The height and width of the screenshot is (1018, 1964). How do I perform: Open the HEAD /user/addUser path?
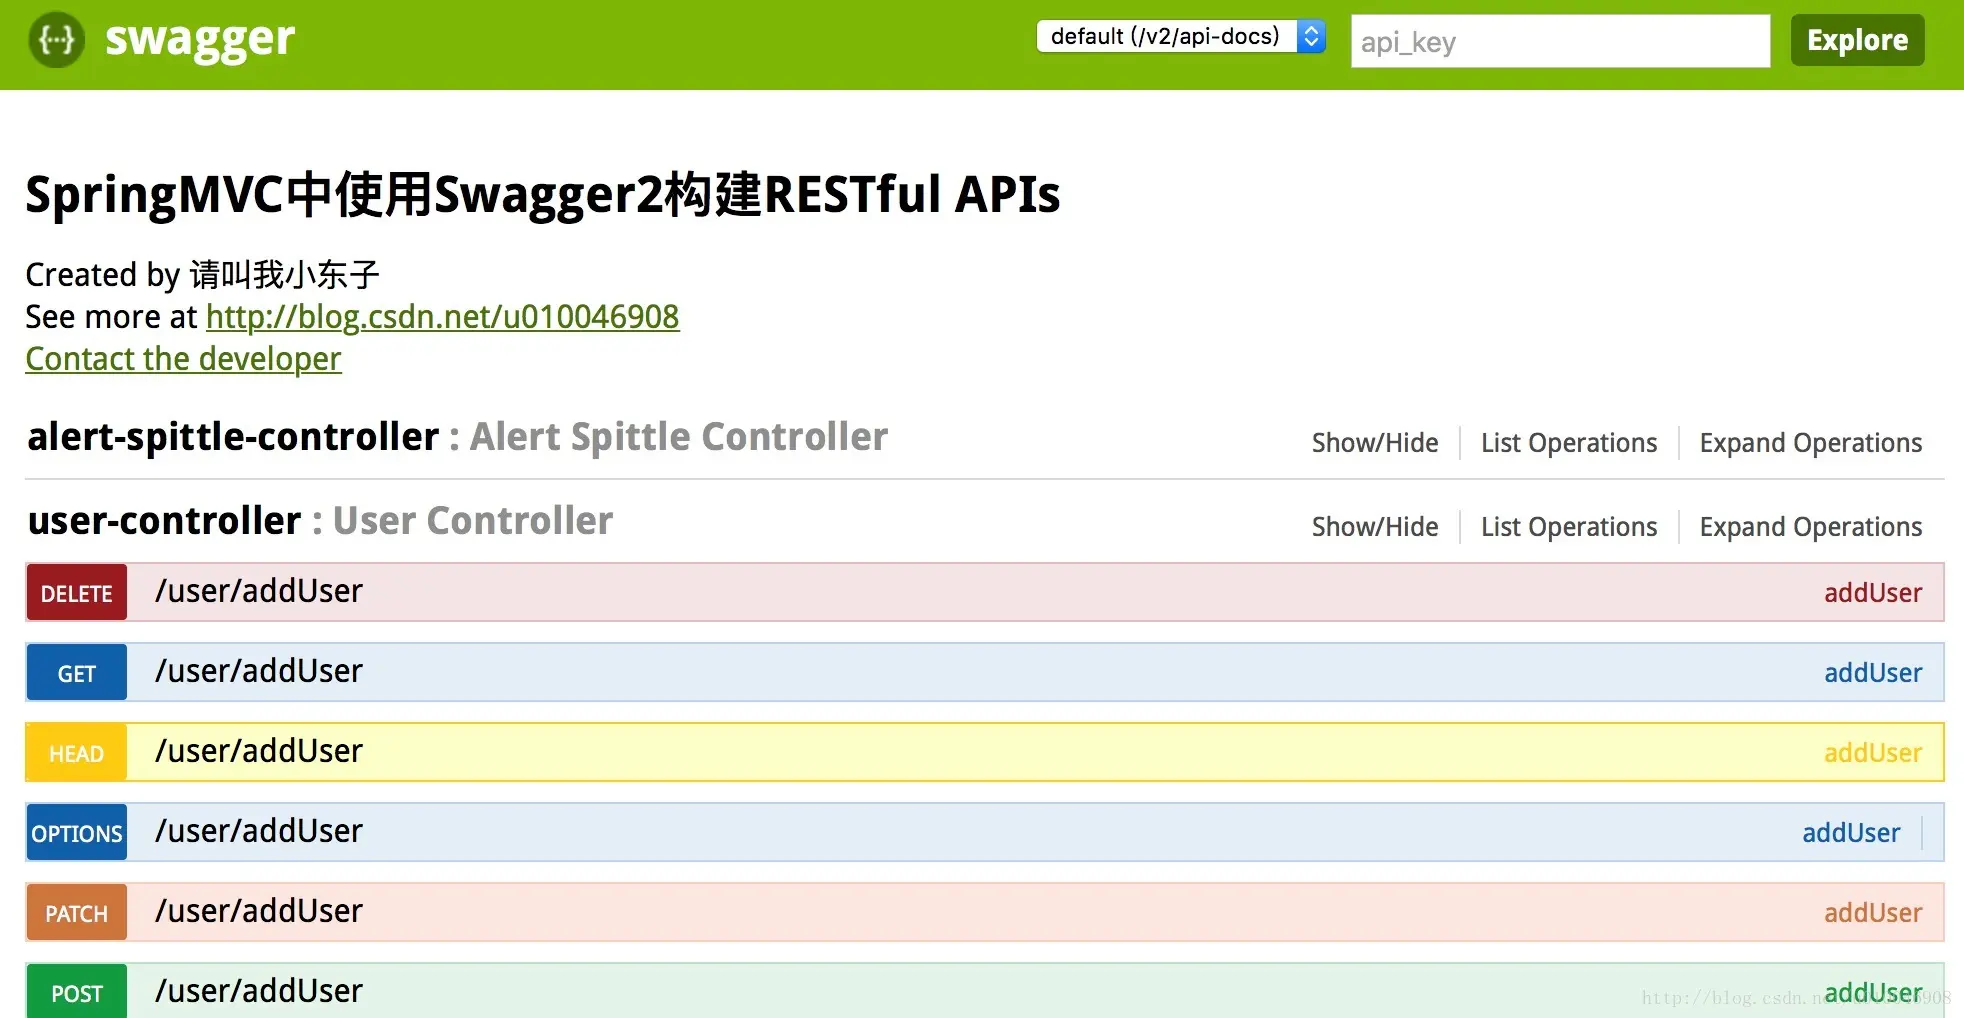coord(259,751)
